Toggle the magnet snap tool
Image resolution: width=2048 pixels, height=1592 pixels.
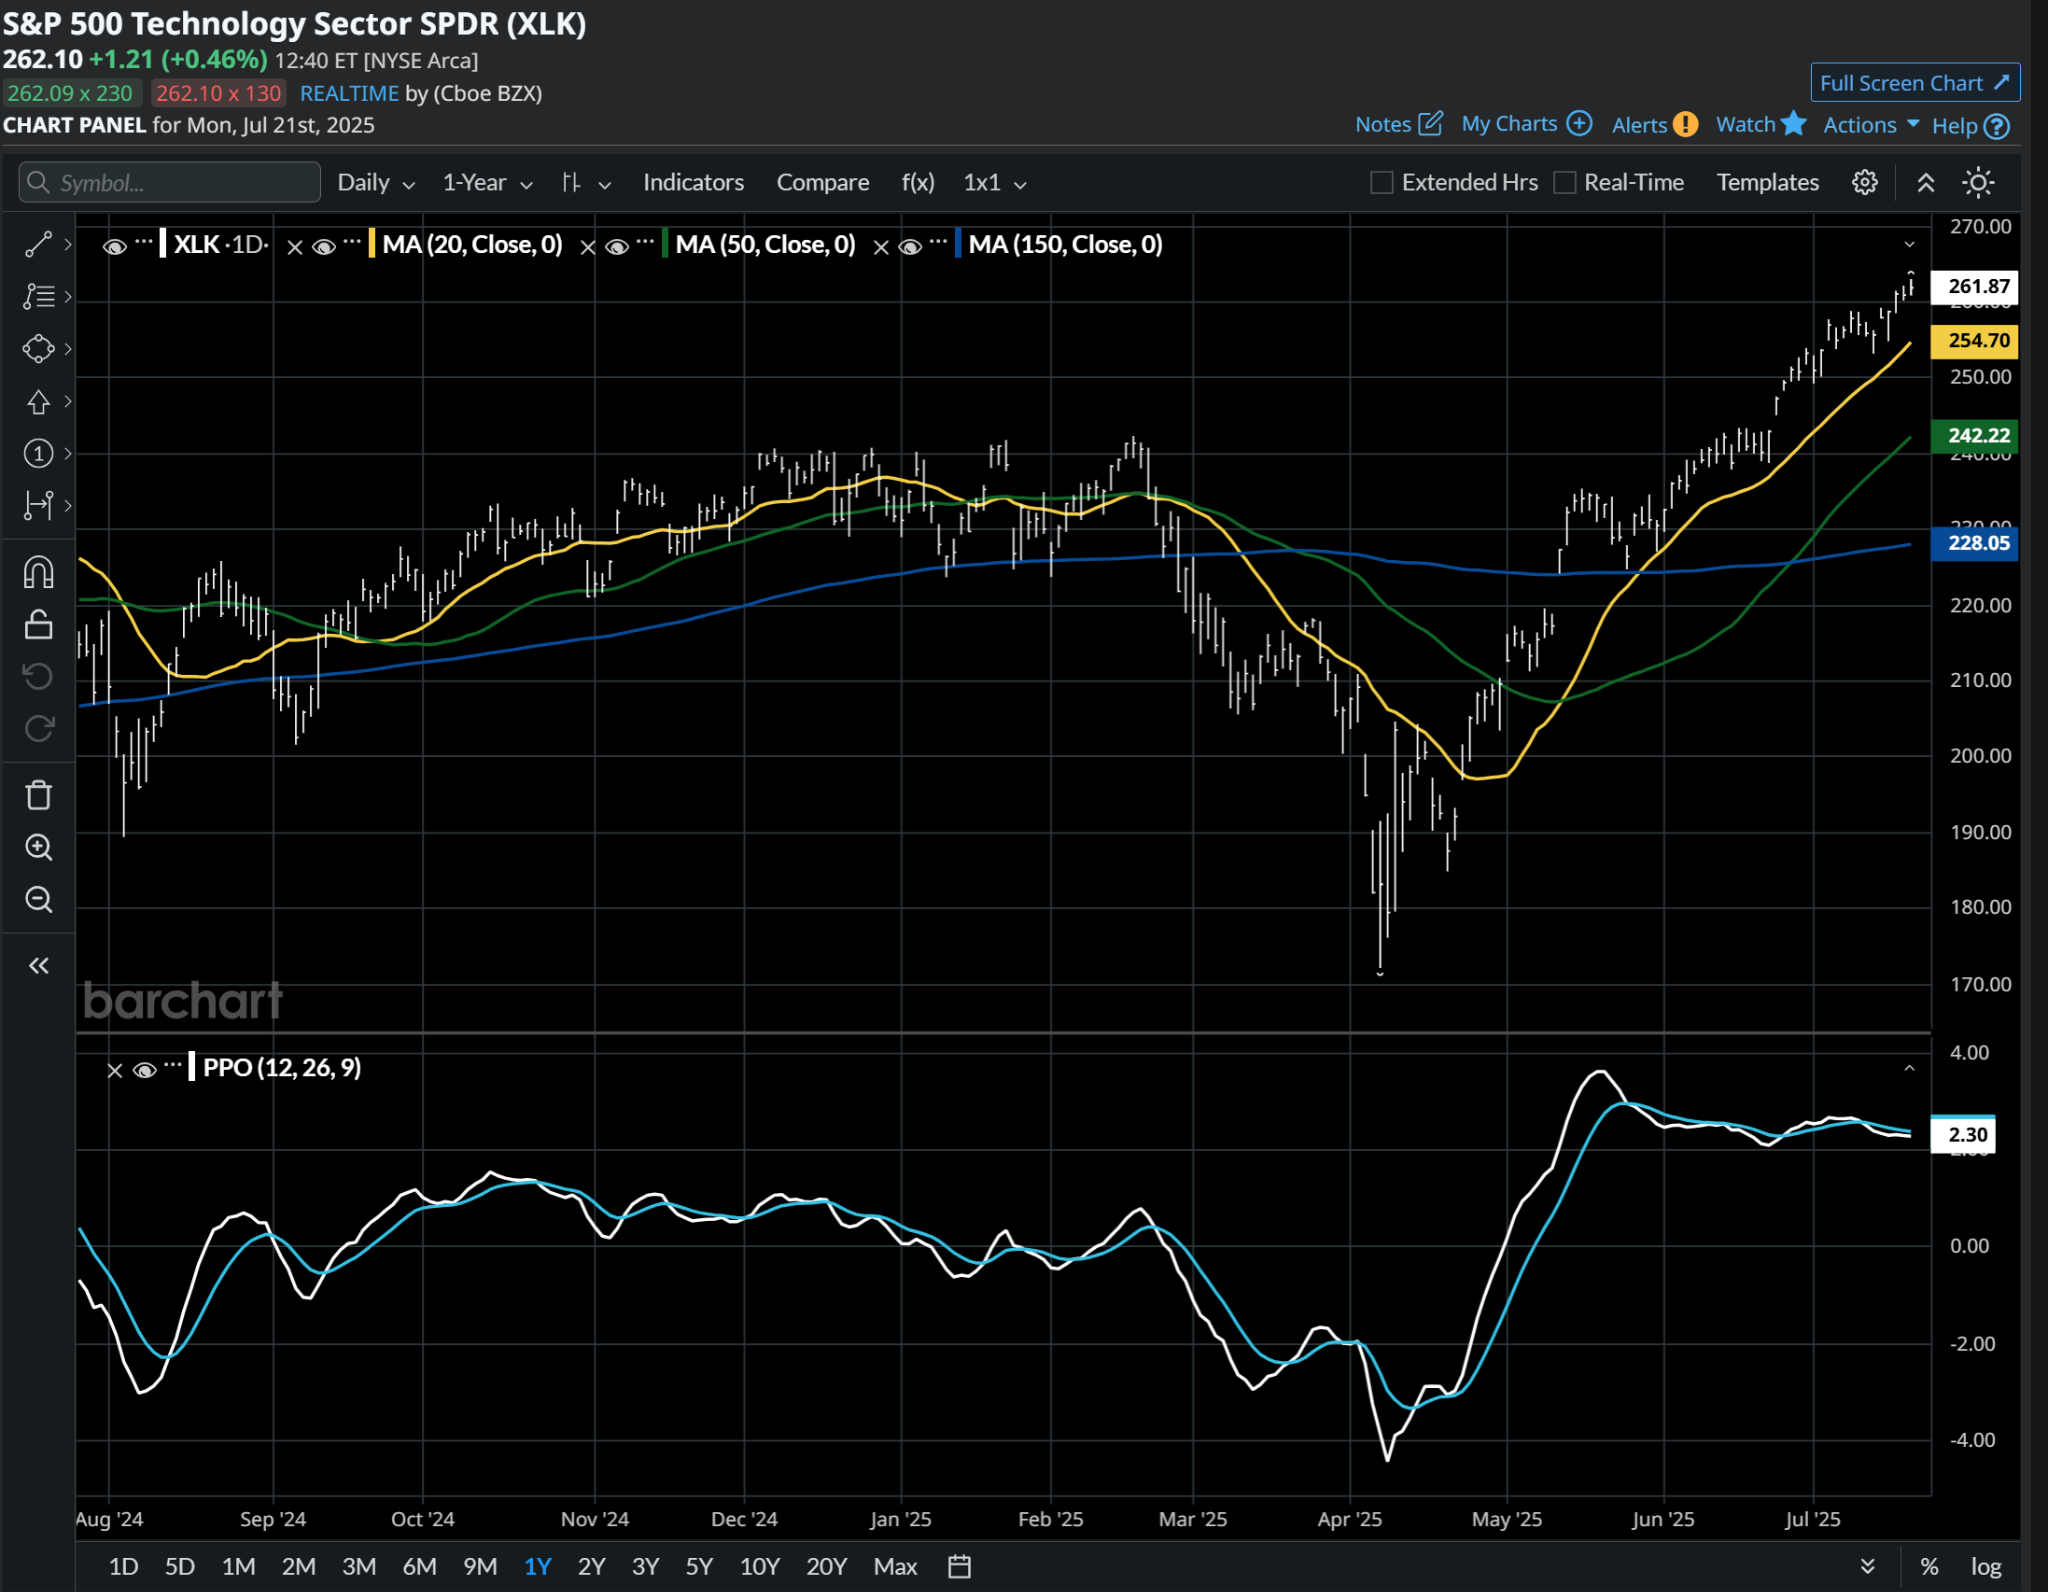point(38,573)
